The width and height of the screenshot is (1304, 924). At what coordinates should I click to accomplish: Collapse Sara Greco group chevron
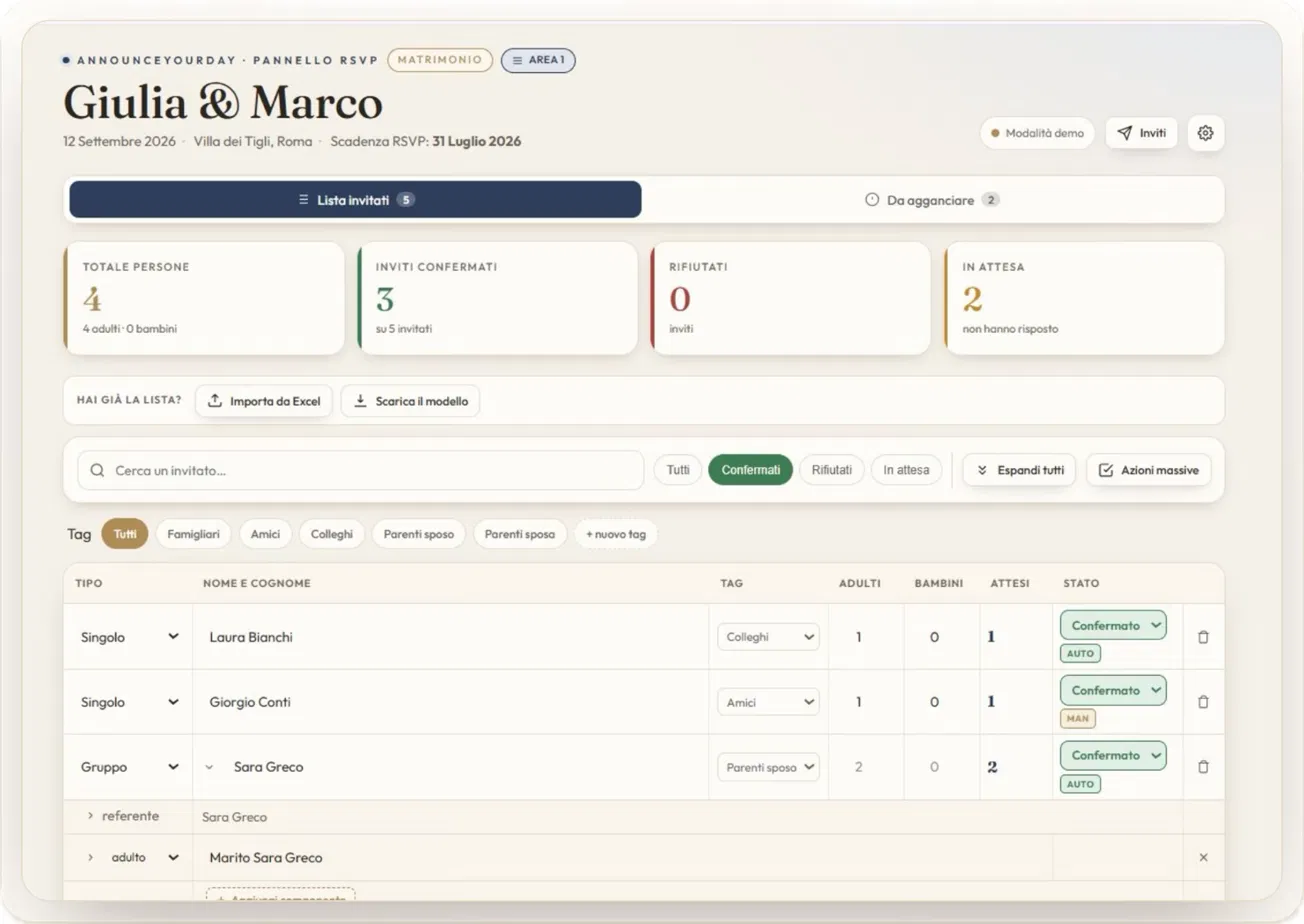click(209, 767)
